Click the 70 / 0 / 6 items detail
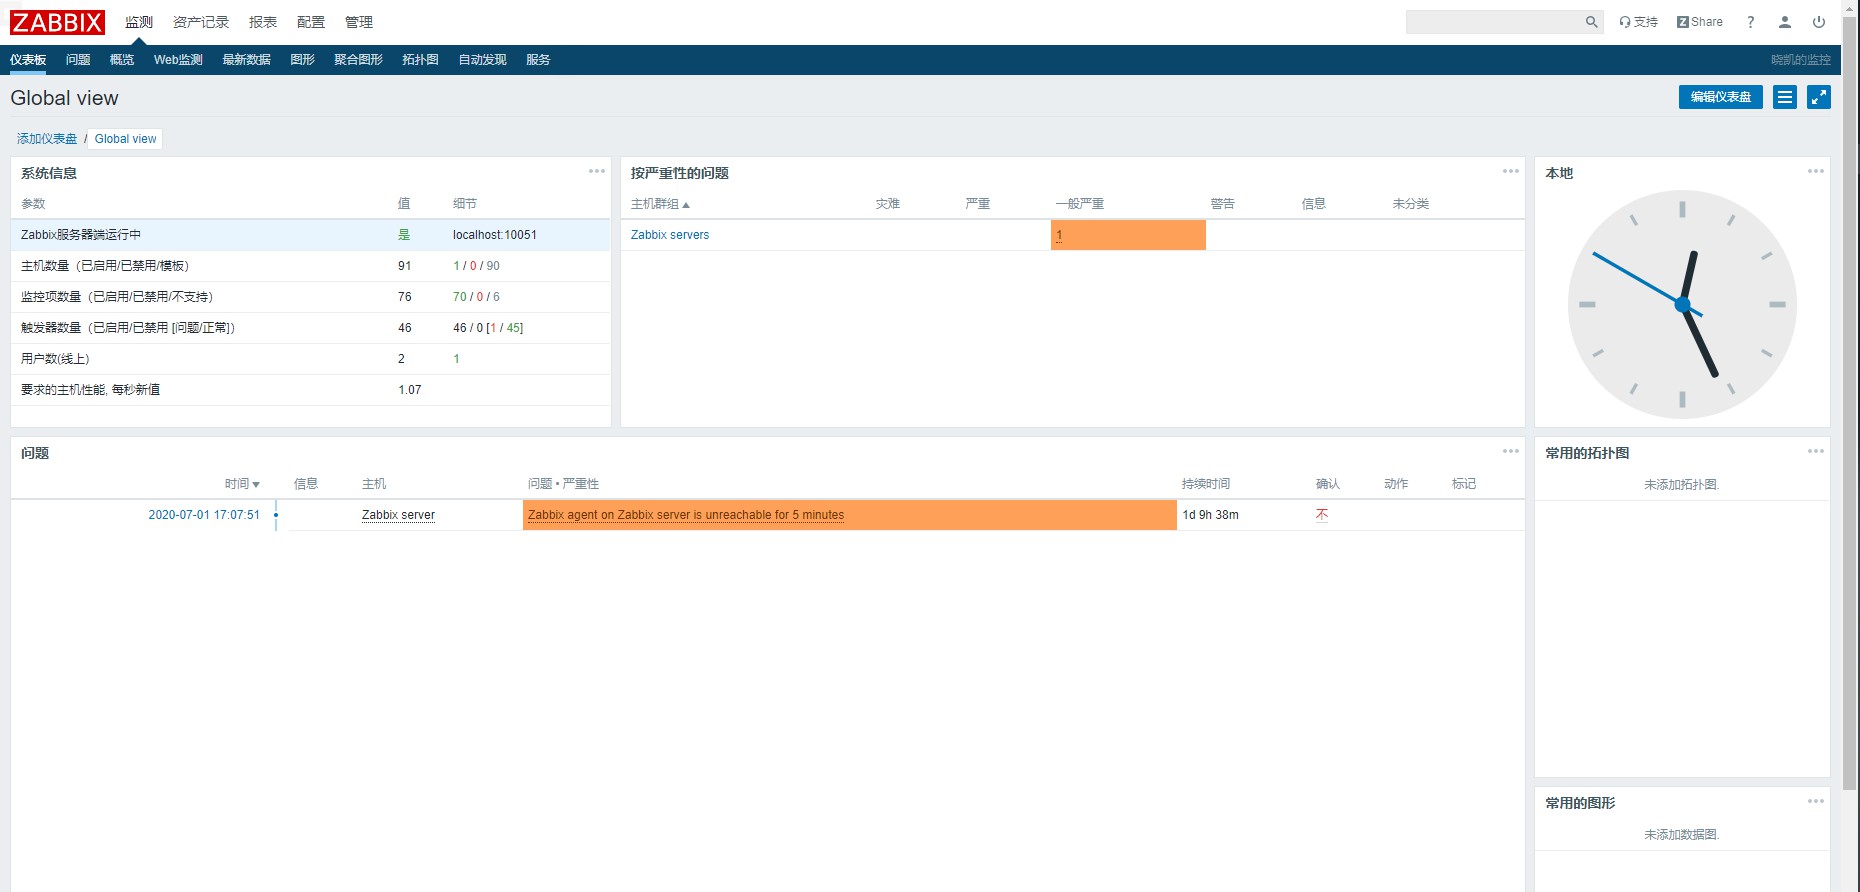Viewport: 1860px width, 892px height. click(x=476, y=297)
